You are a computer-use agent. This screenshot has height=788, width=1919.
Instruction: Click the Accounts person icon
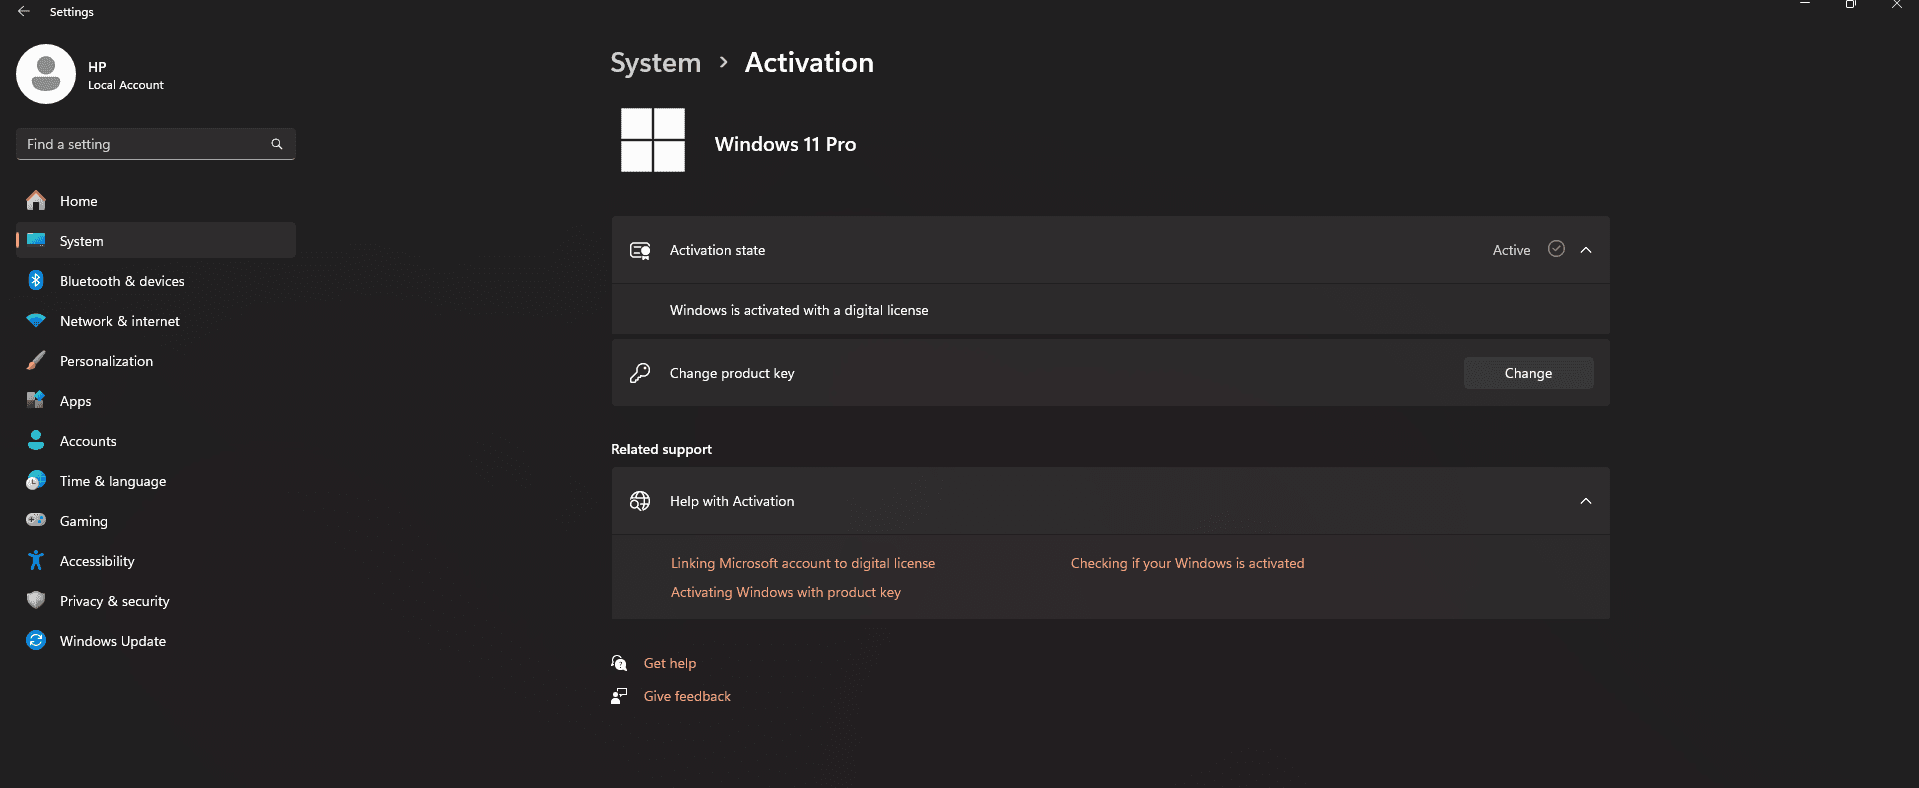click(36, 440)
